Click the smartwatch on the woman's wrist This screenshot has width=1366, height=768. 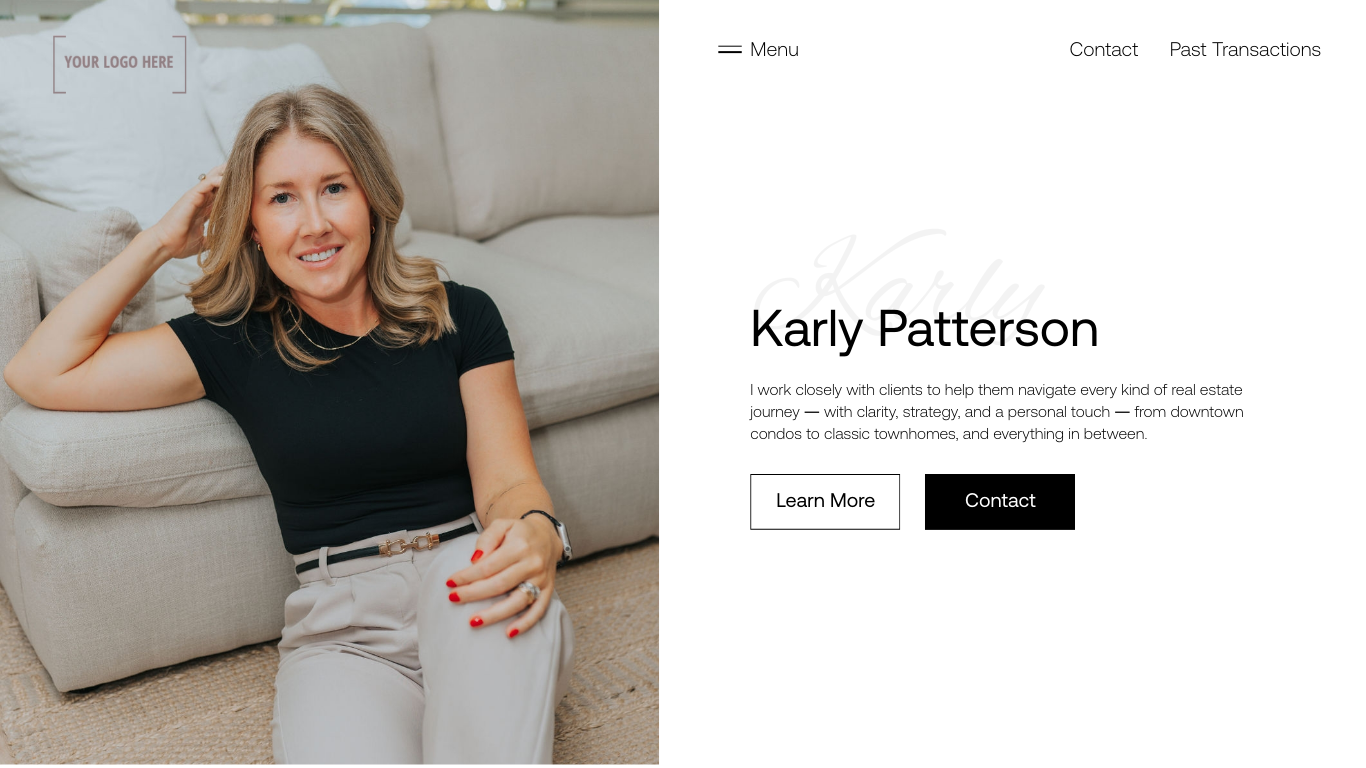(562, 538)
